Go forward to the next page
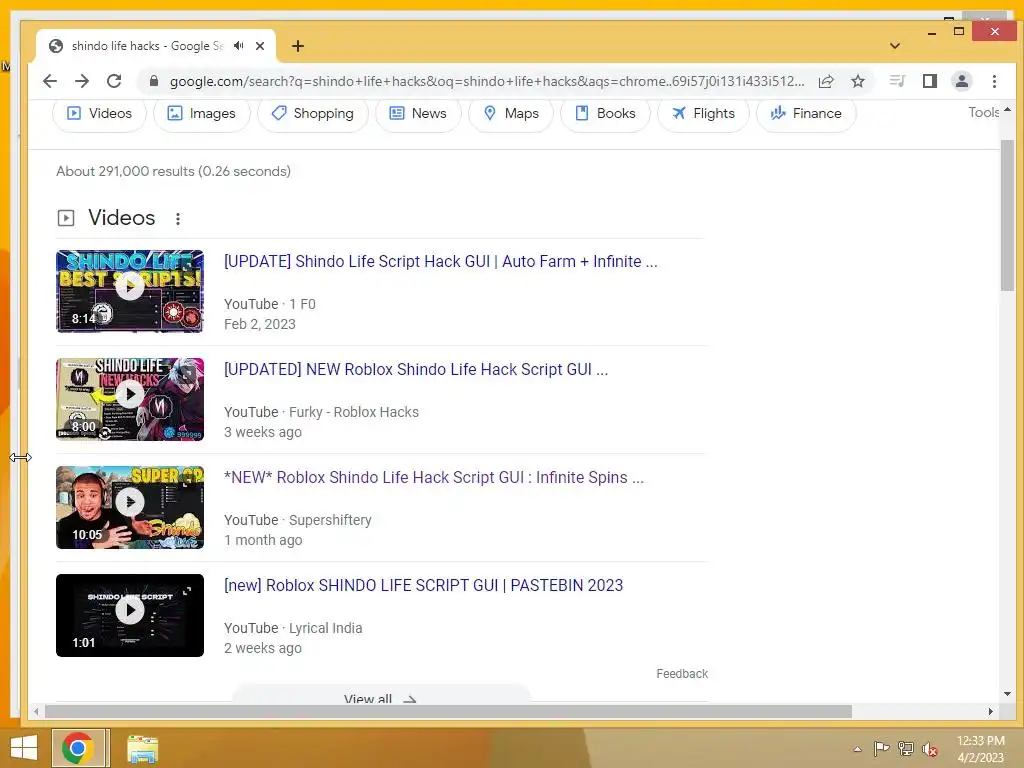This screenshot has width=1024, height=768. [x=82, y=81]
